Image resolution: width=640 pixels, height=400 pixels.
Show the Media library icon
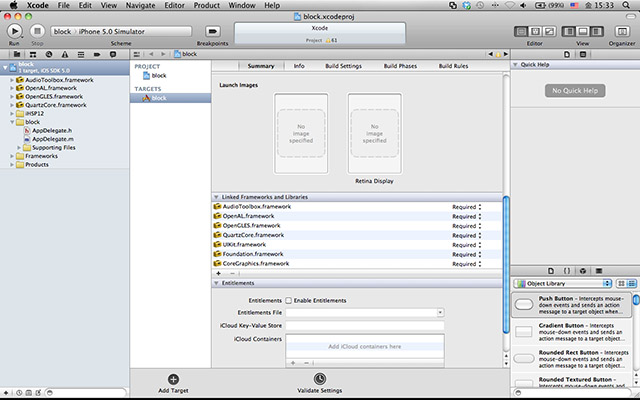coord(599,271)
